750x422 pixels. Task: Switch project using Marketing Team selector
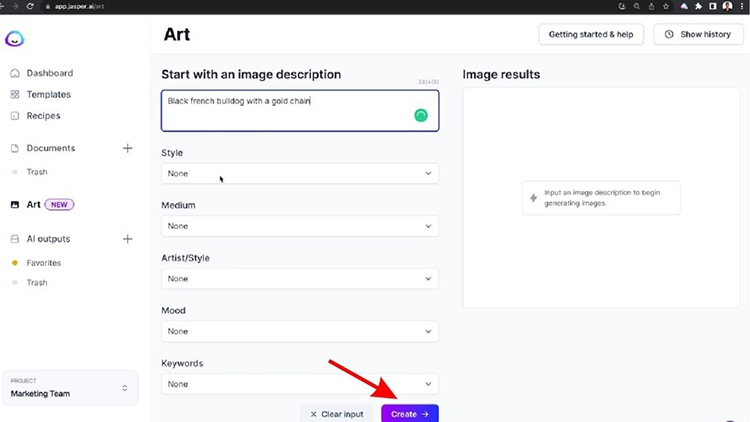(x=70, y=388)
